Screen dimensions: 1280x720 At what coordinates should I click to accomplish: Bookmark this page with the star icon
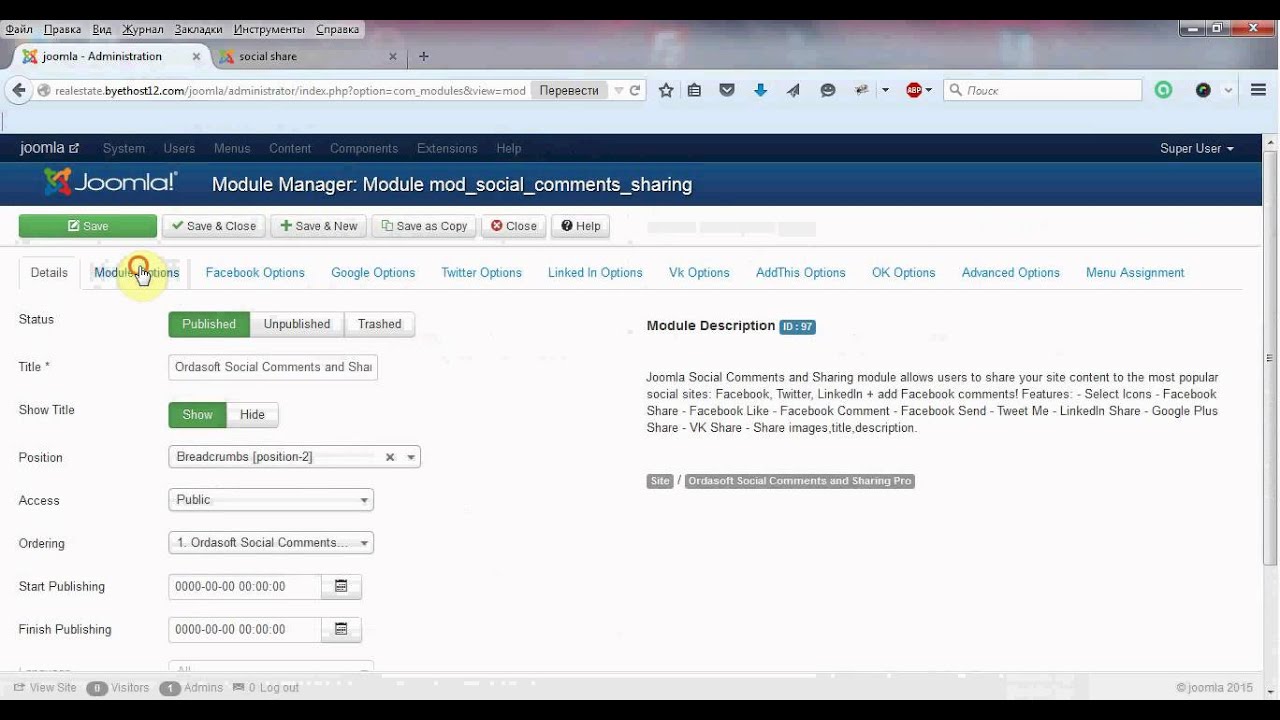pyautogui.click(x=666, y=90)
